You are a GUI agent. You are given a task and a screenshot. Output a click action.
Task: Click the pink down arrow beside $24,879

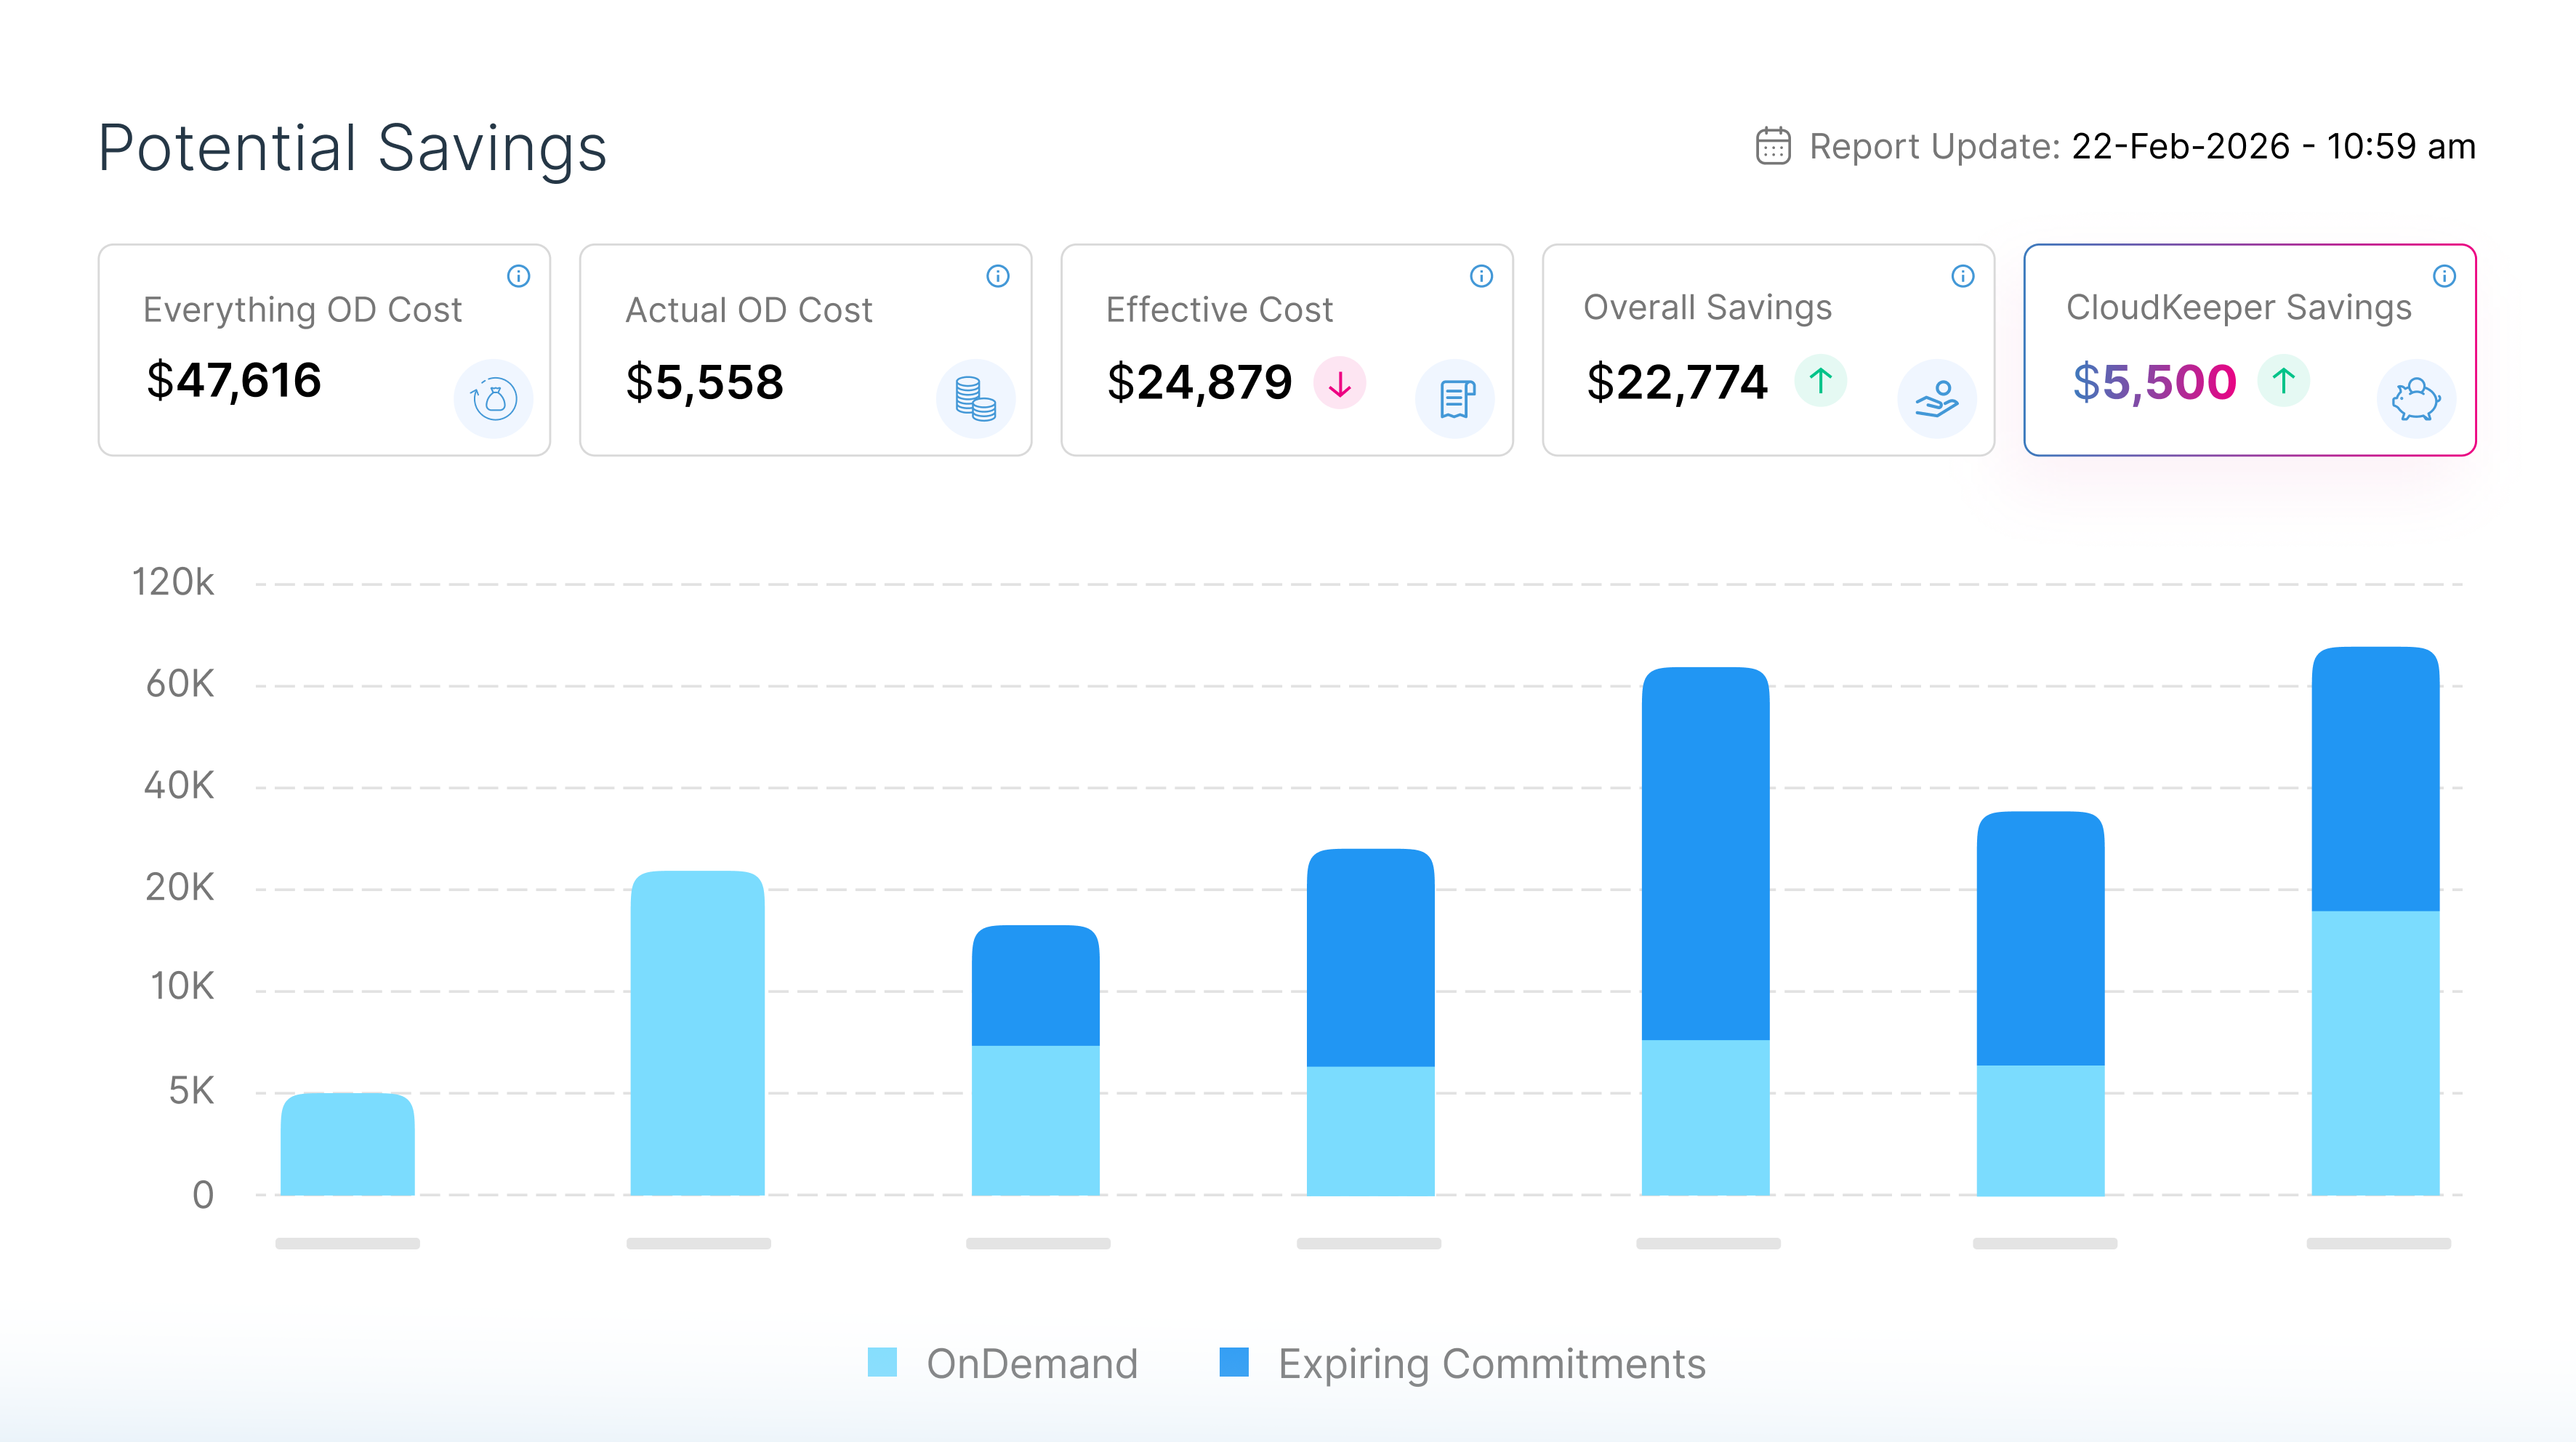click(x=1340, y=383)
